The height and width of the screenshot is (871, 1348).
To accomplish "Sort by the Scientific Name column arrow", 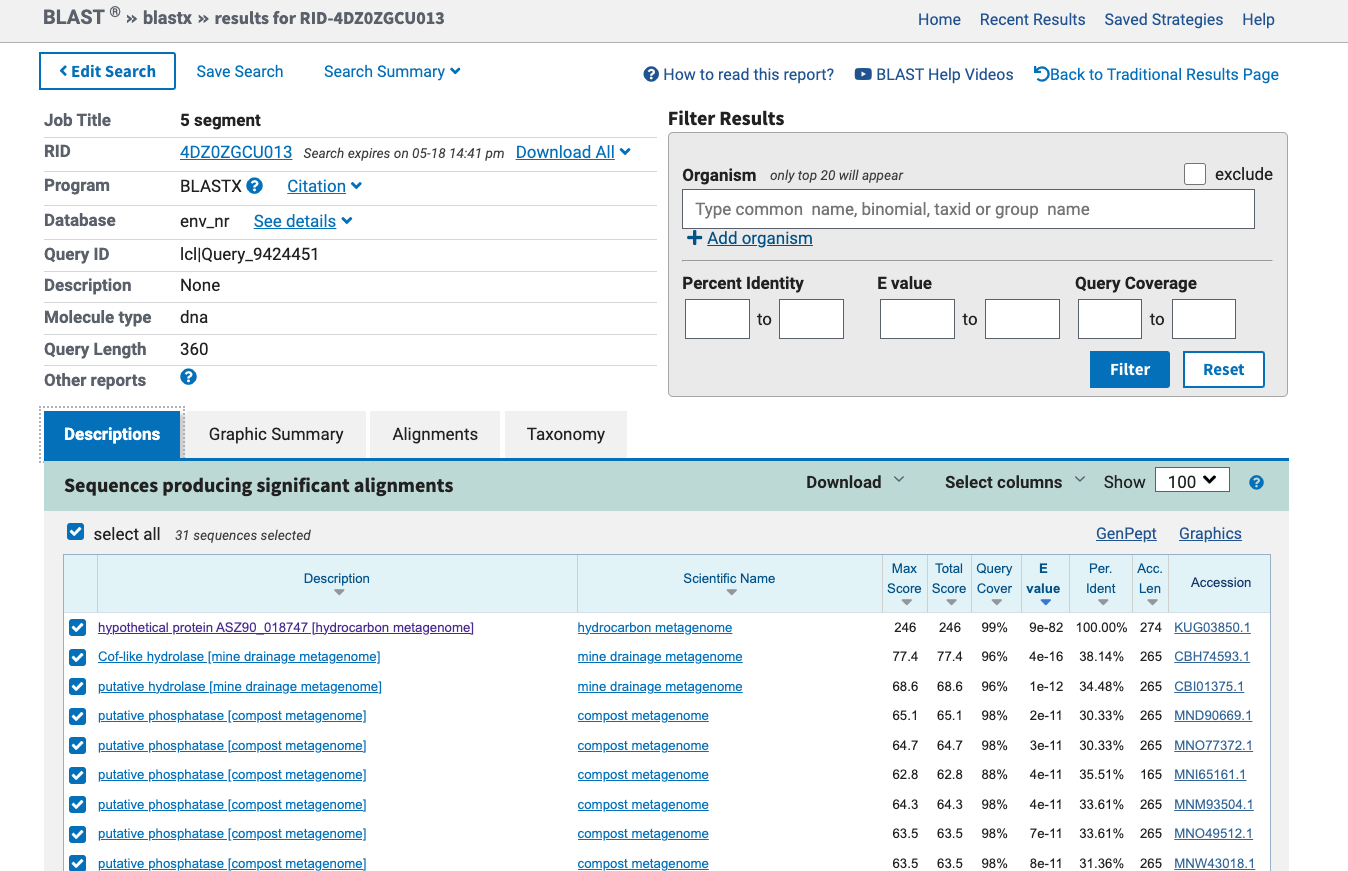I will coord(731,593).
